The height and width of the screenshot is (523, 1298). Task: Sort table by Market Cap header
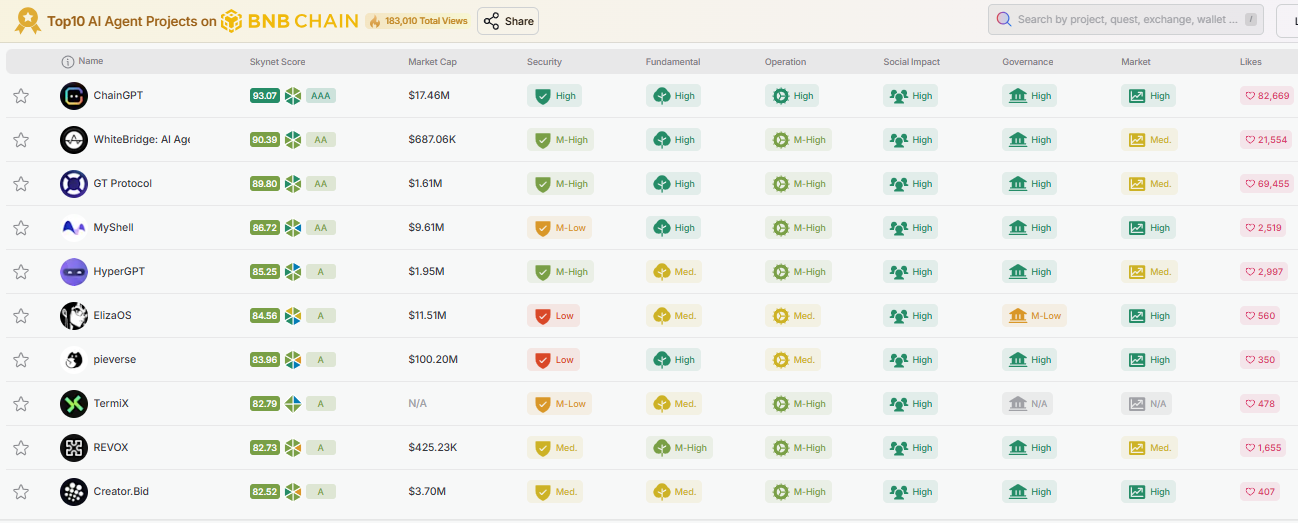pos(432,62)
